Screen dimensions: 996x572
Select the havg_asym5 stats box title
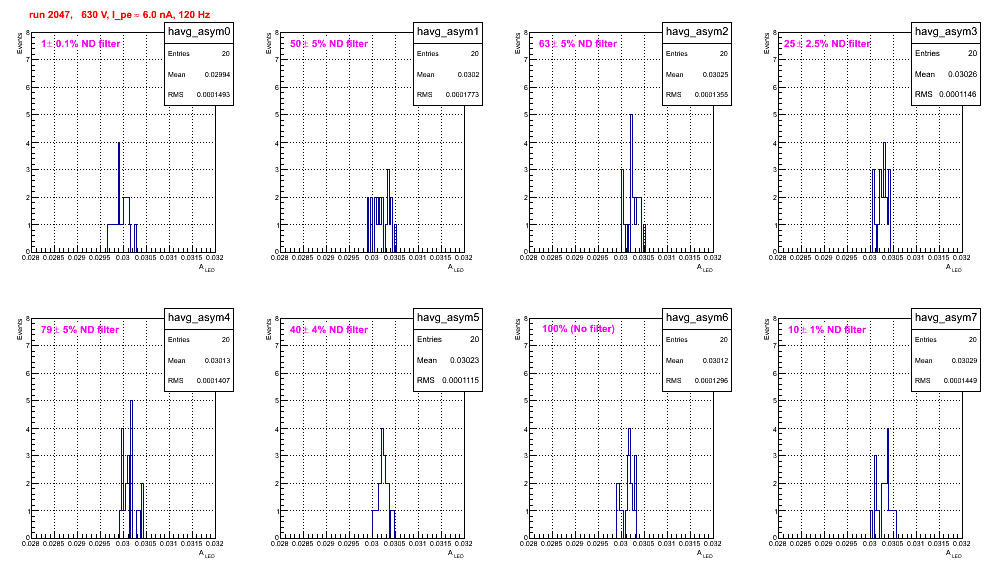point(448,317)
